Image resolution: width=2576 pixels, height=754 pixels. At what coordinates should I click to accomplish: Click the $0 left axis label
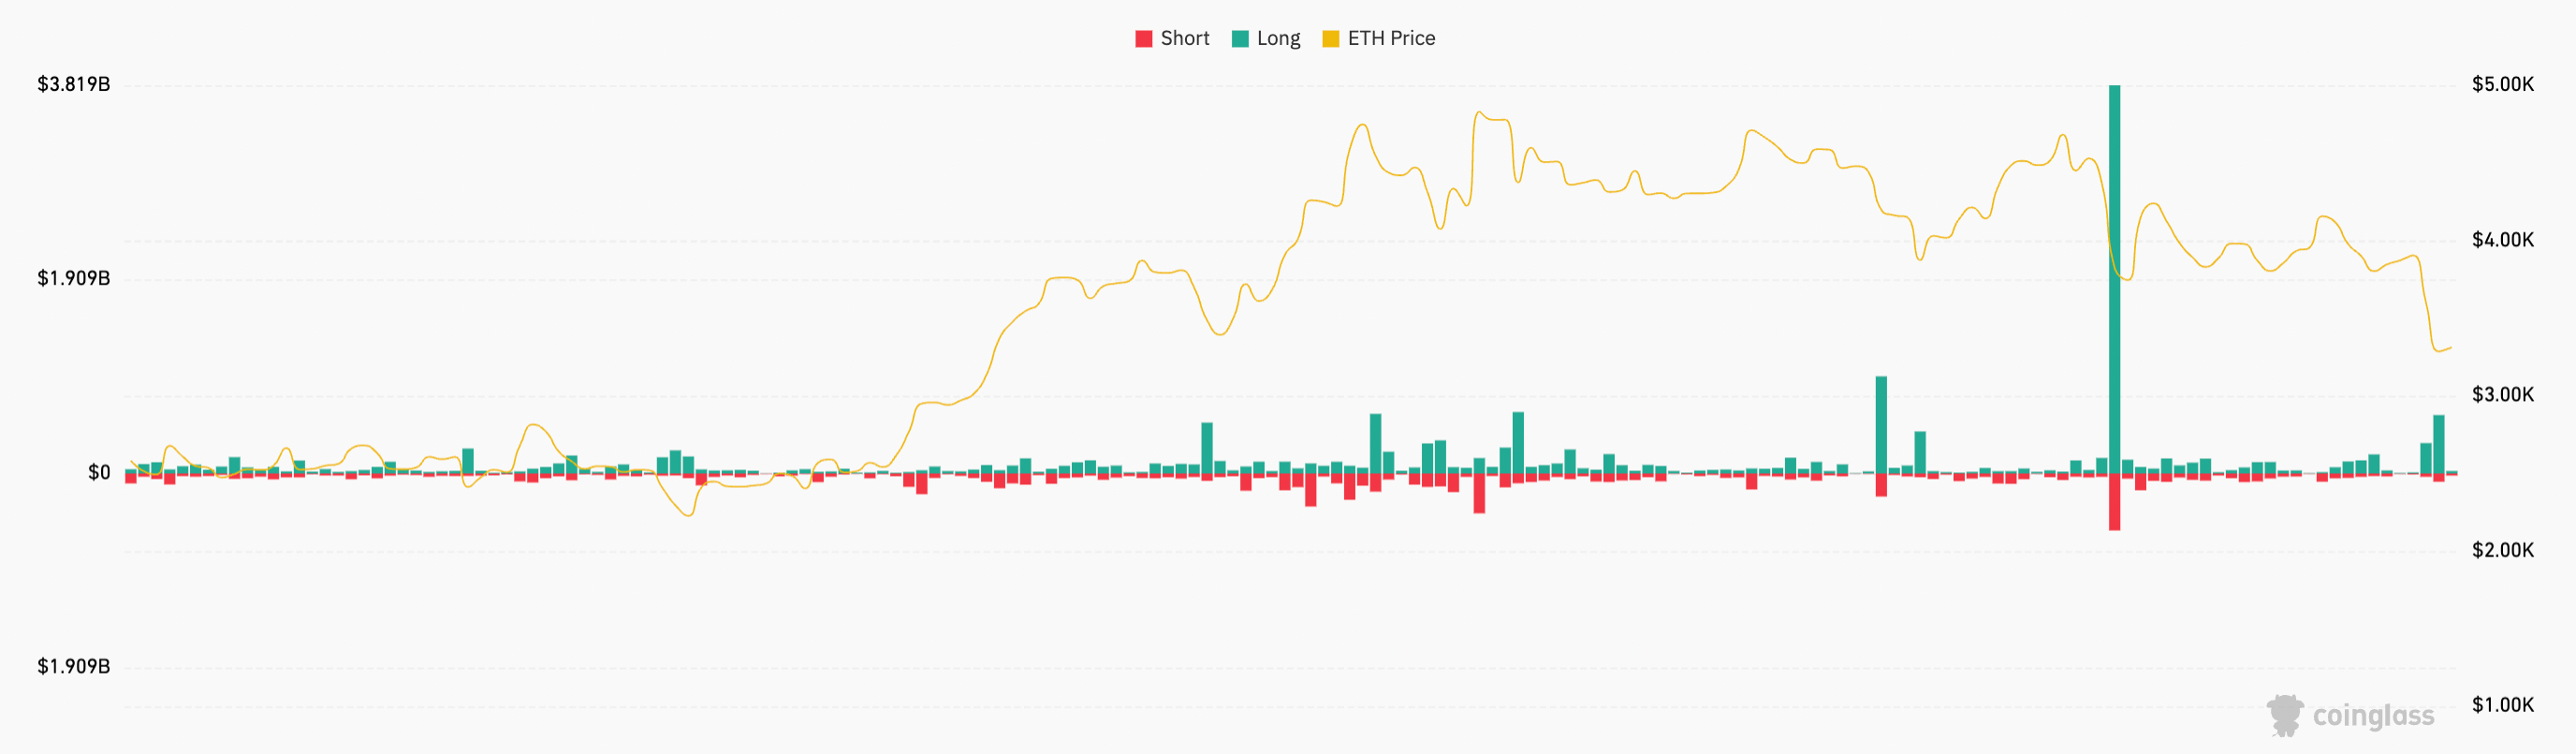[99, 473]
